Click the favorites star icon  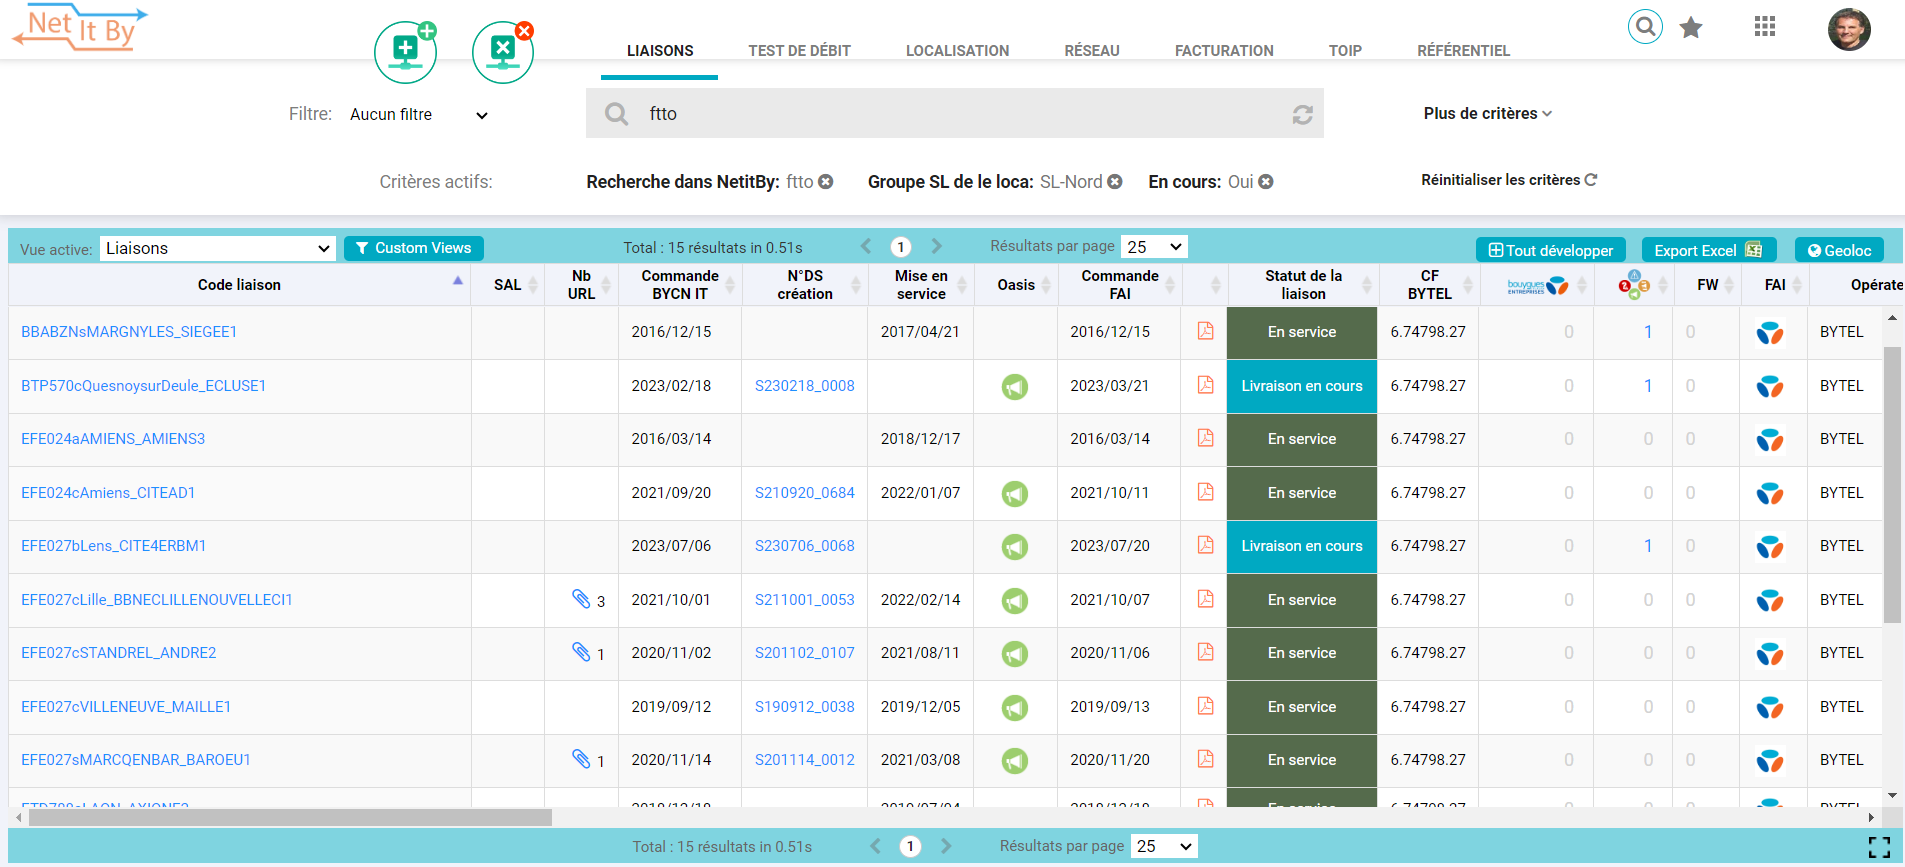point(1691,27)
